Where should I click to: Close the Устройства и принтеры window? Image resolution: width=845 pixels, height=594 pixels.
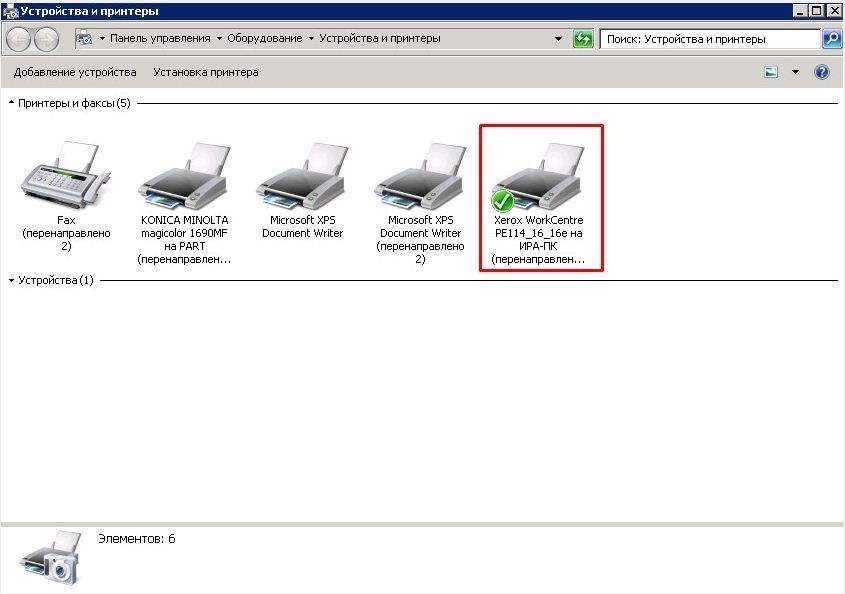pyautogui.click(x=833, y=11)
